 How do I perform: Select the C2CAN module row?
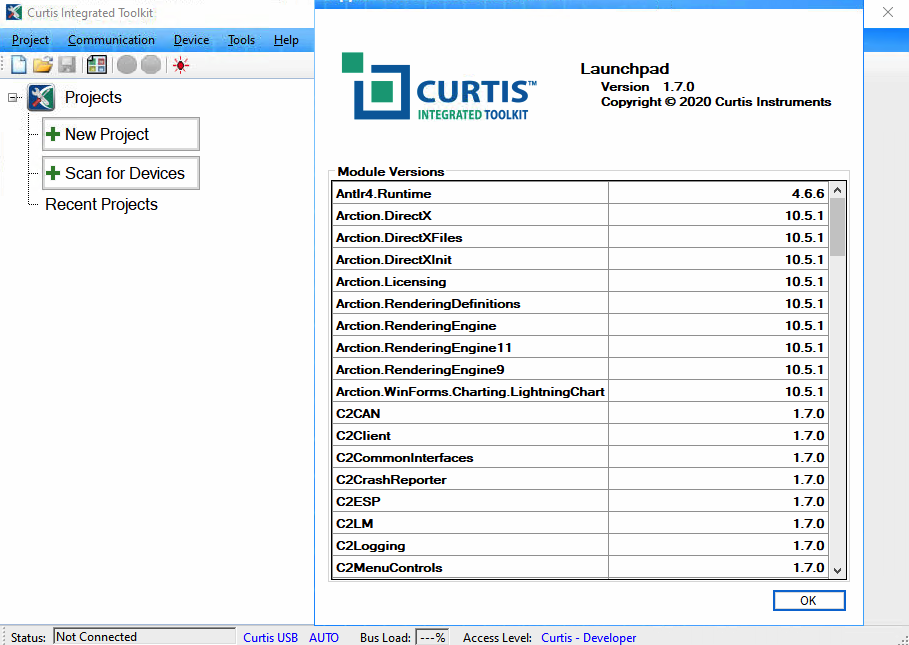(470, 413)
